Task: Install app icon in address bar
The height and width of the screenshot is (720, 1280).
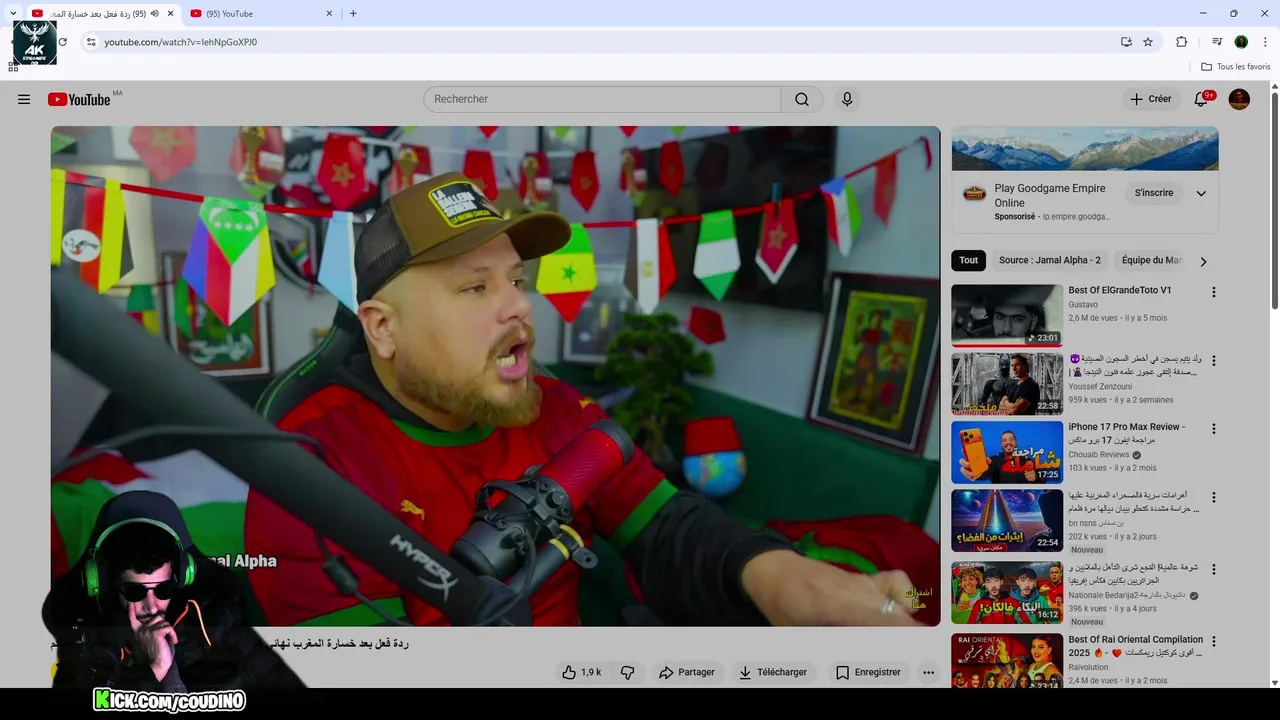Action: pos(1126,42)
